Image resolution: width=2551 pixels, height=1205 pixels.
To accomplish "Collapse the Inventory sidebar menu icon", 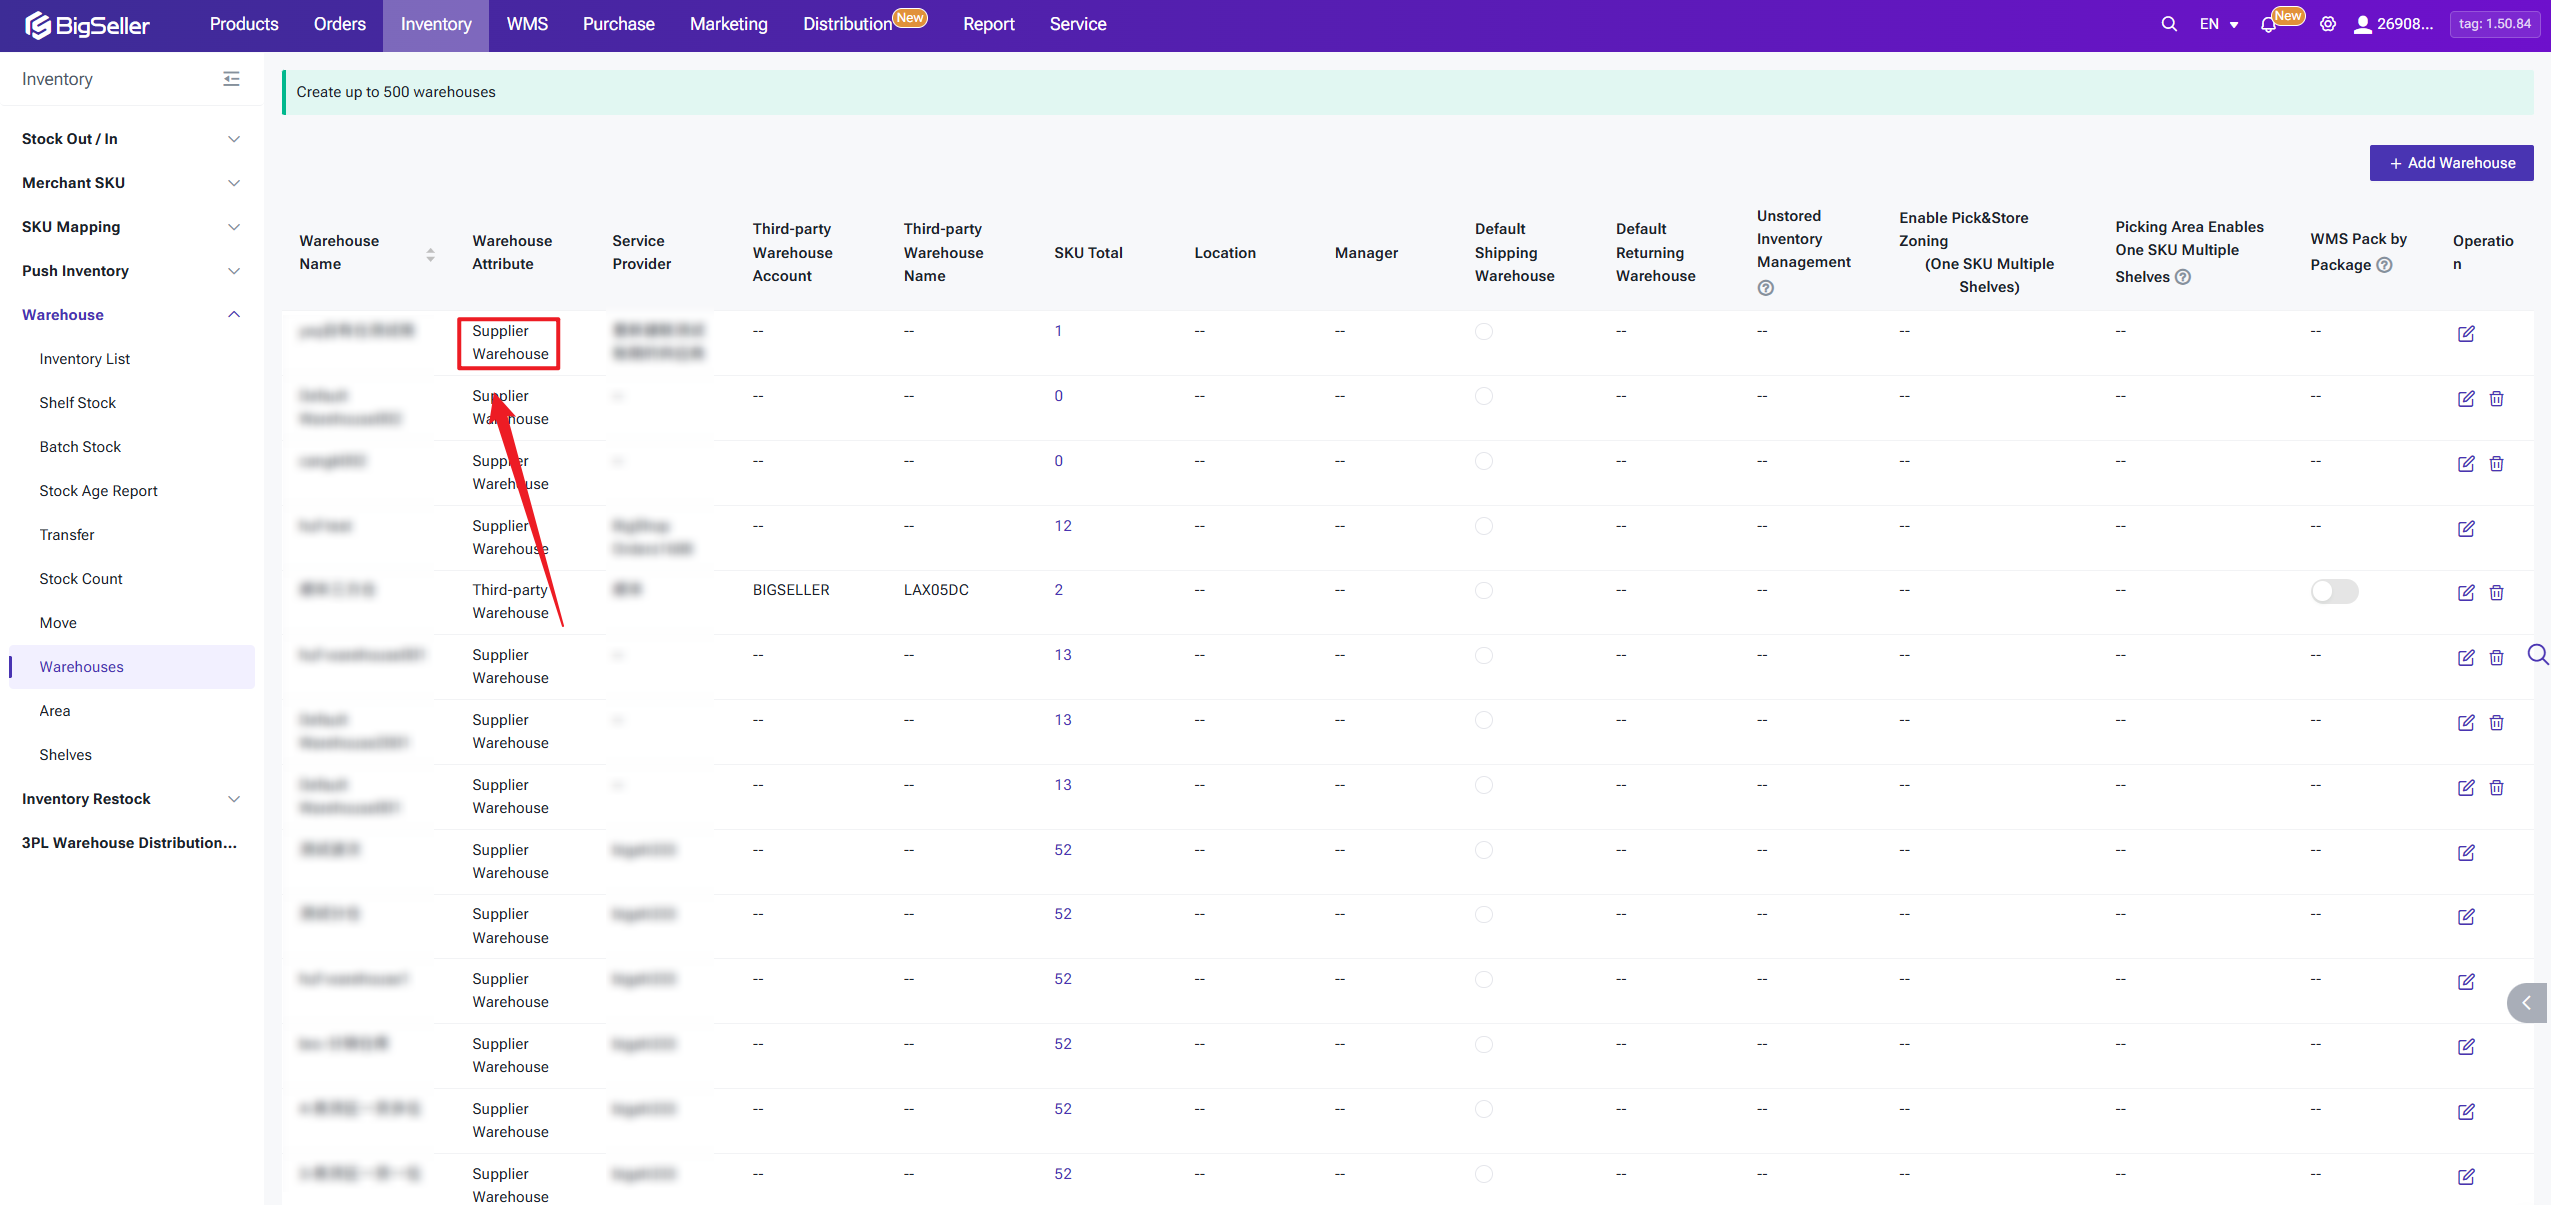I will click(231, 79).
